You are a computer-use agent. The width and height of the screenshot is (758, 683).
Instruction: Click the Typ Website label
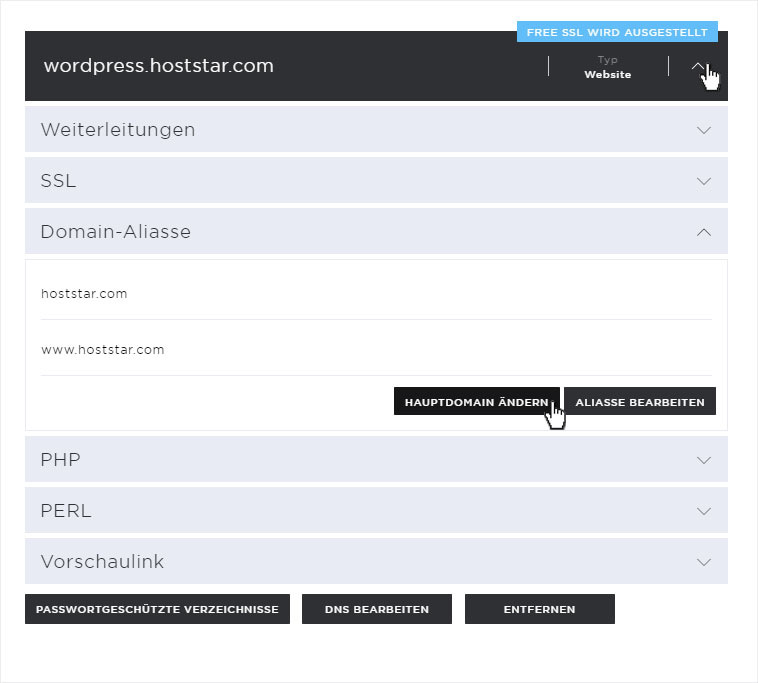click(x=608, y=67)
